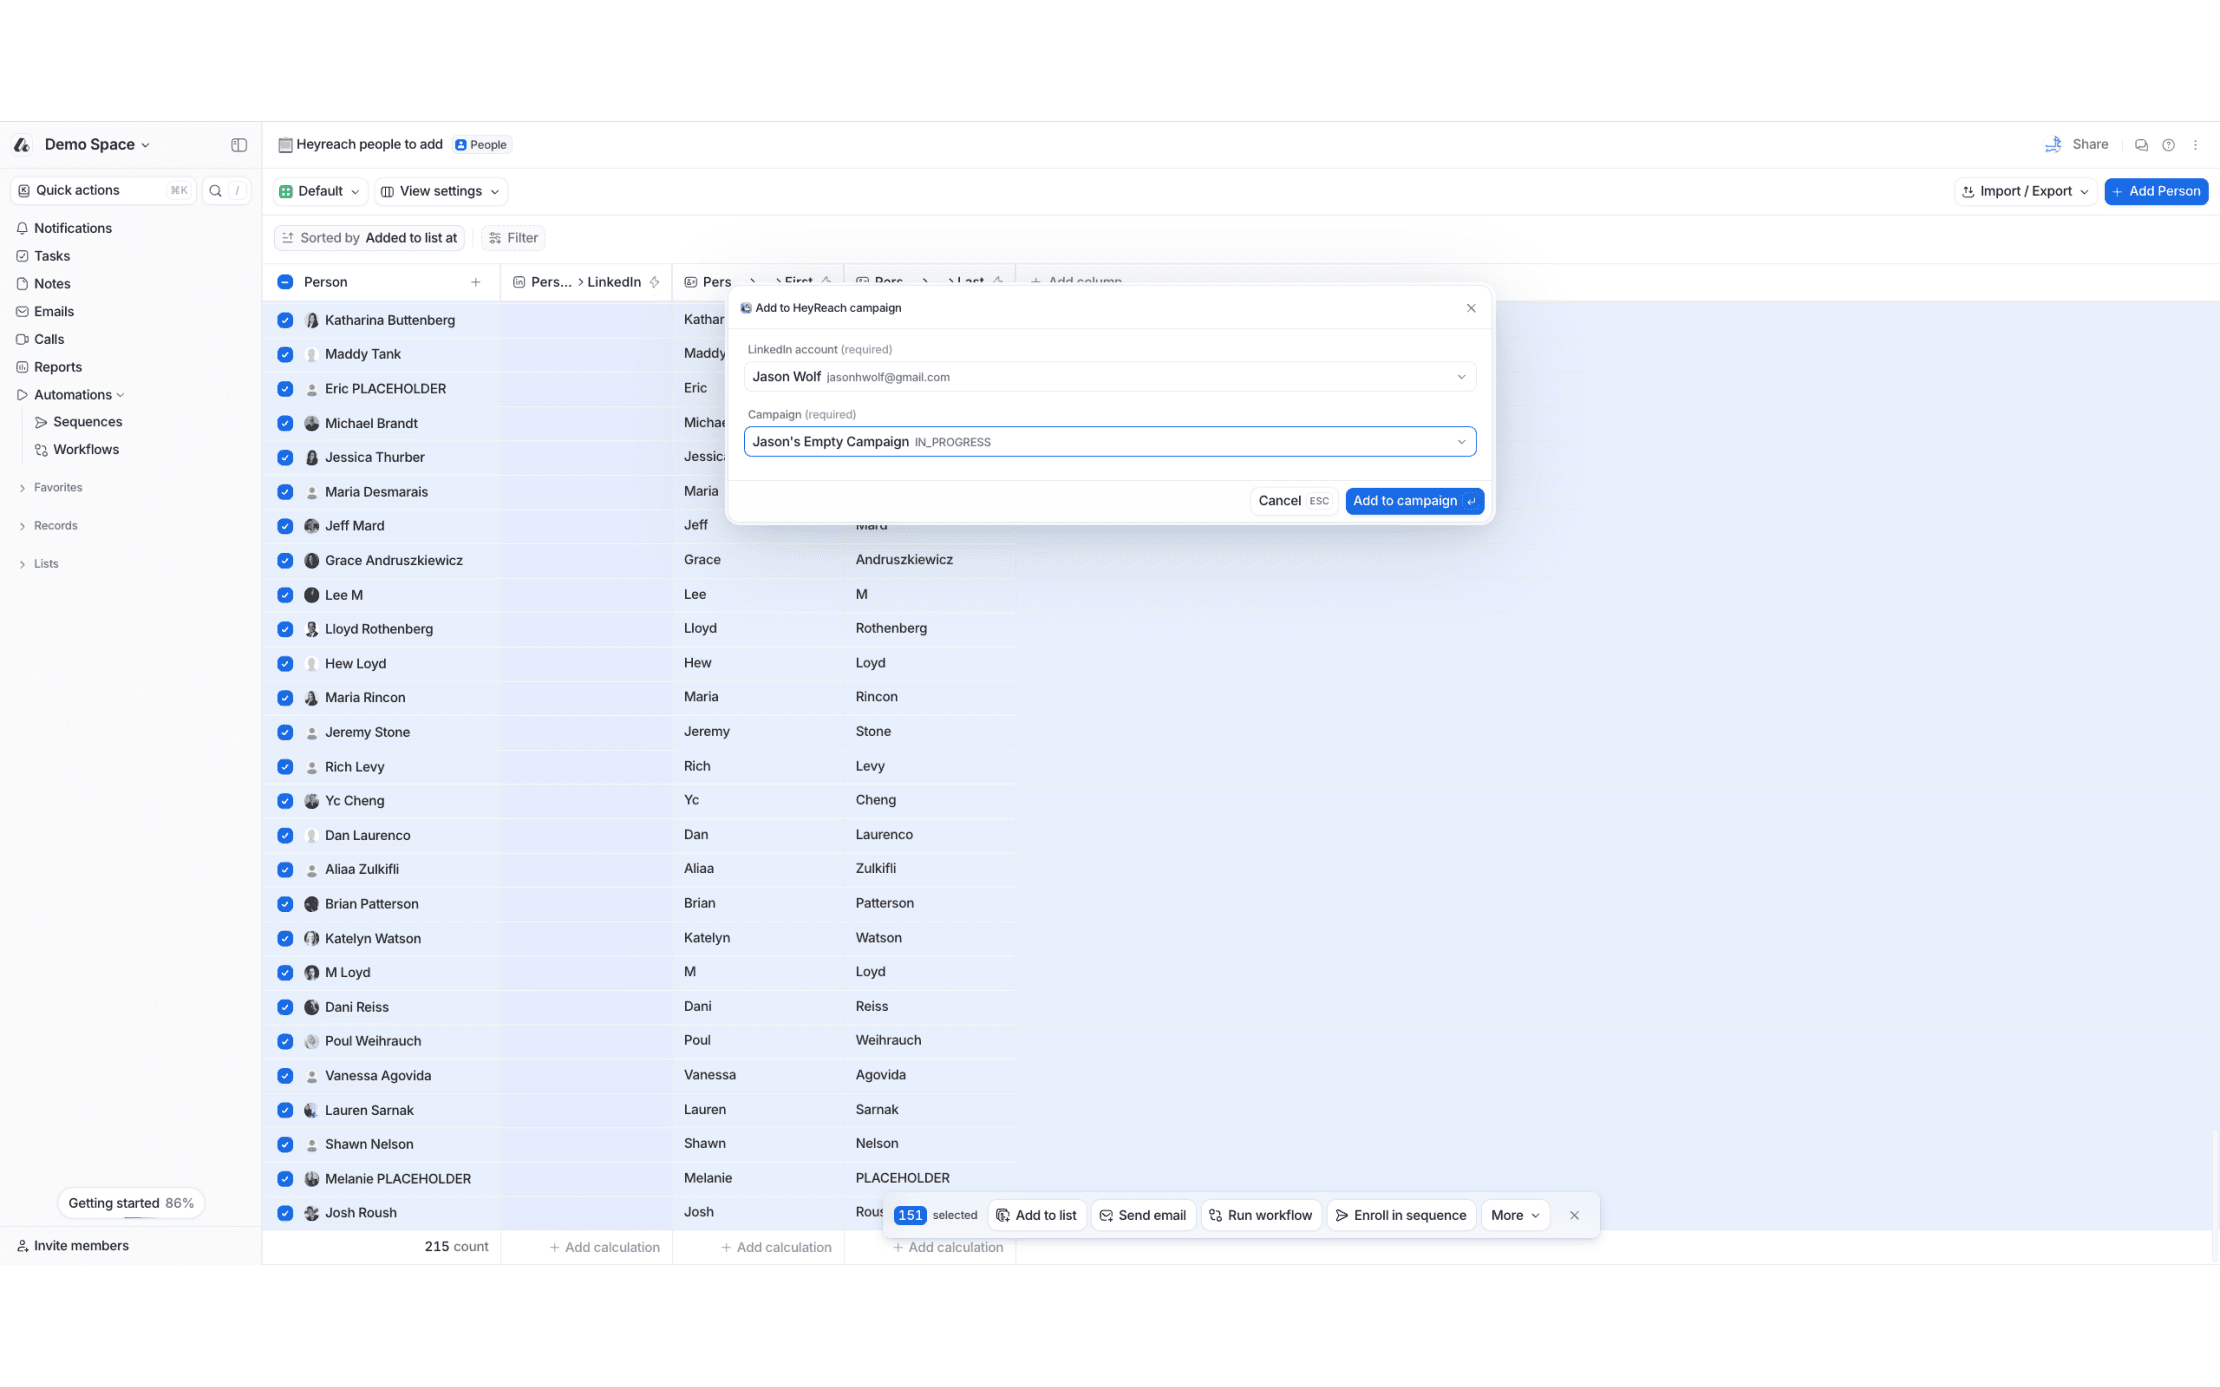Uncheck Jeremy Stone row checkbox
2220x1387 pixels.
(285, 732)
